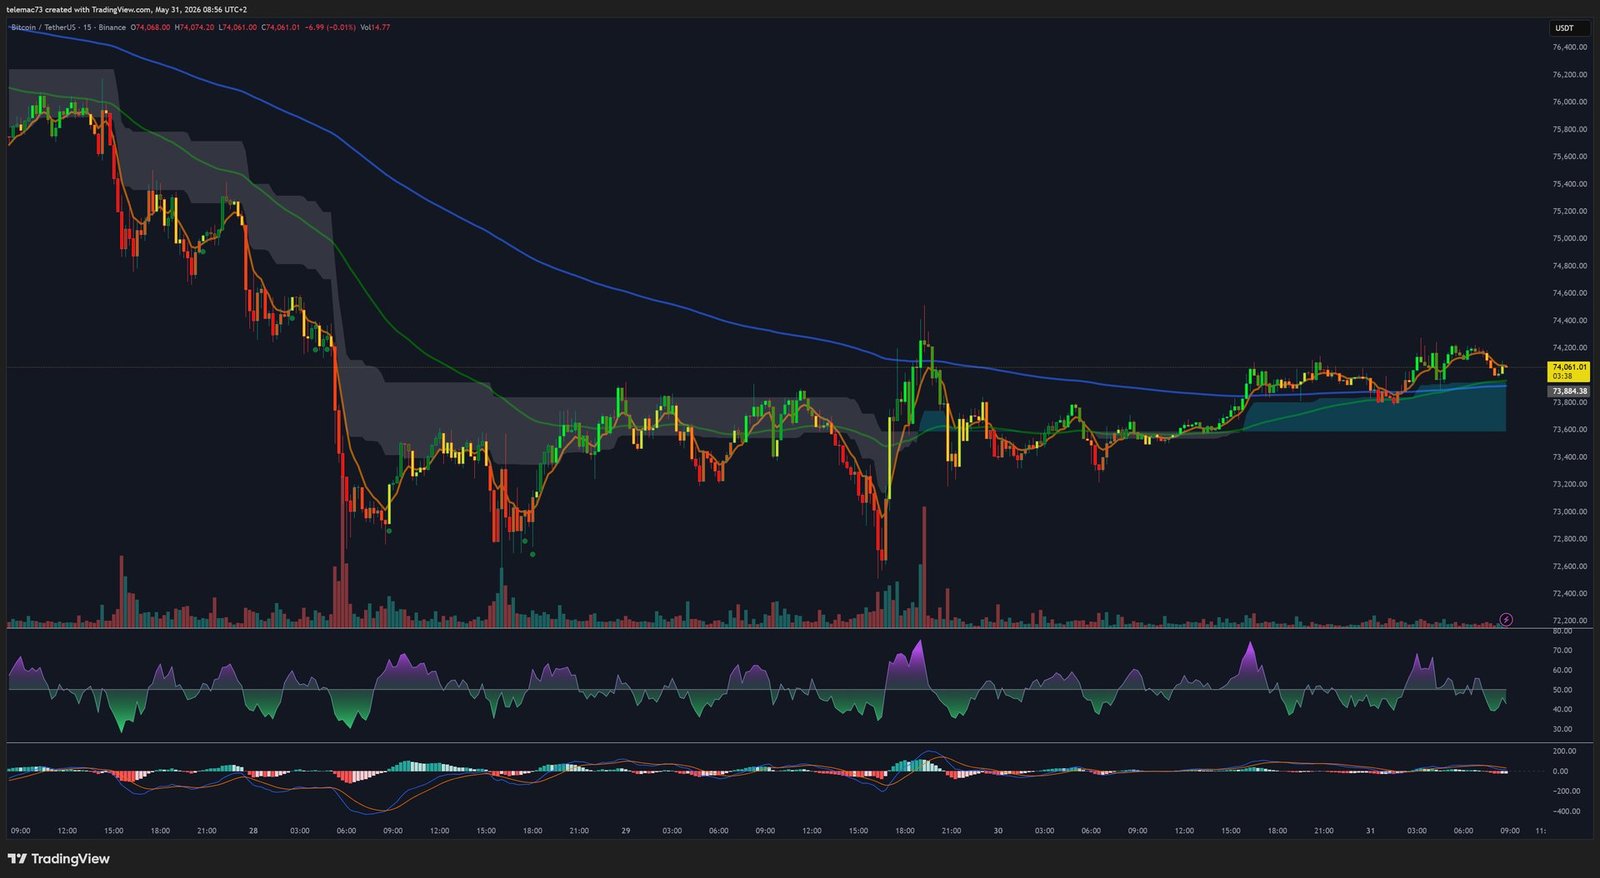The image size is (1600, 878).
Task: Click the 75,400.00 price axis label
Action: tap(1569, 184)
